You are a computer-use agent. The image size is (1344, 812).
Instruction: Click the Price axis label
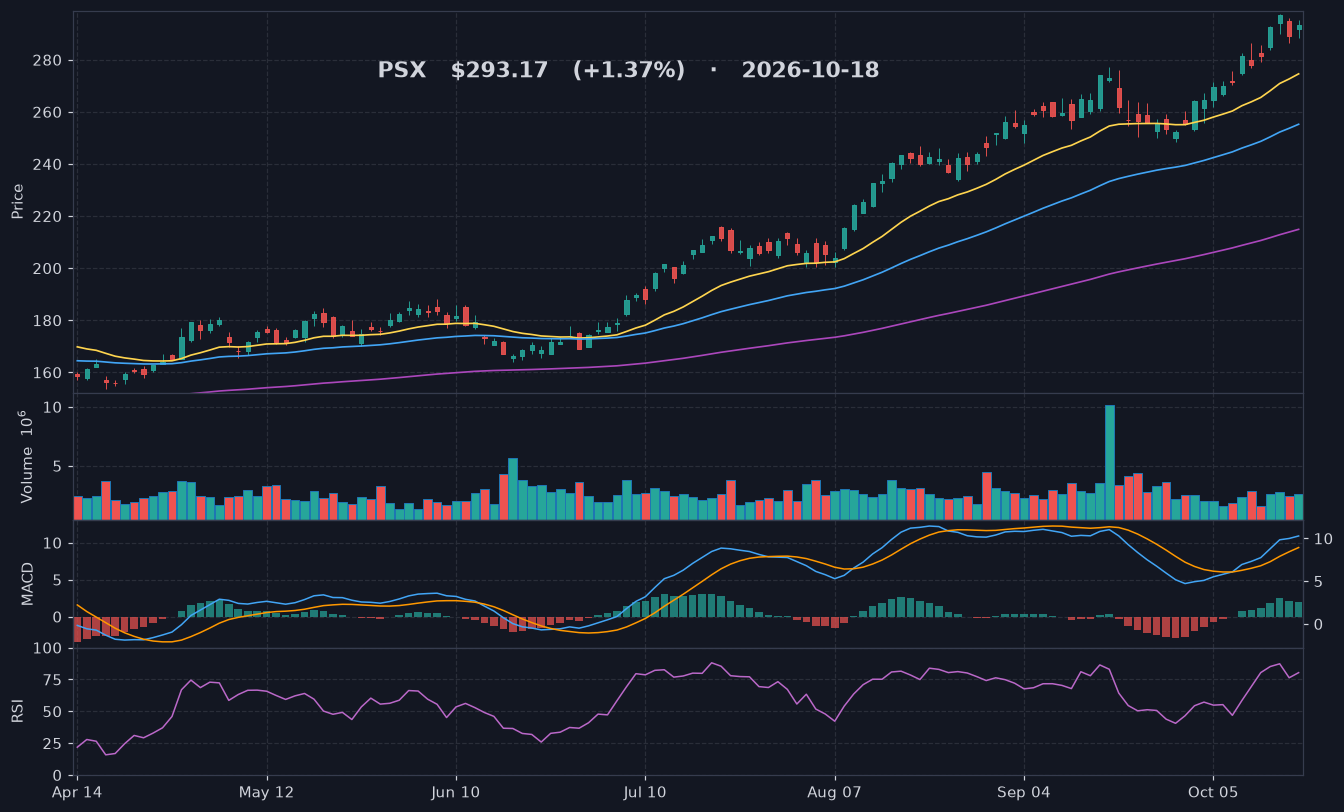[x=18, y=201]
